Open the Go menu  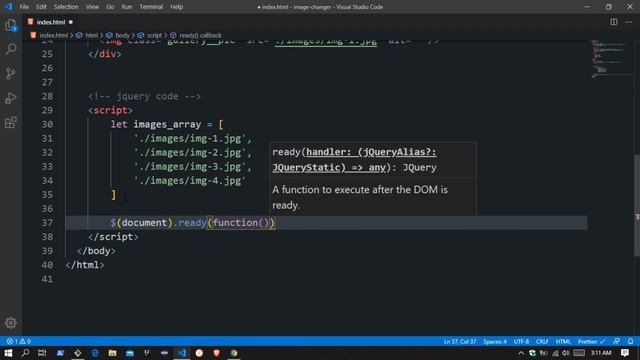pos(110,7)
